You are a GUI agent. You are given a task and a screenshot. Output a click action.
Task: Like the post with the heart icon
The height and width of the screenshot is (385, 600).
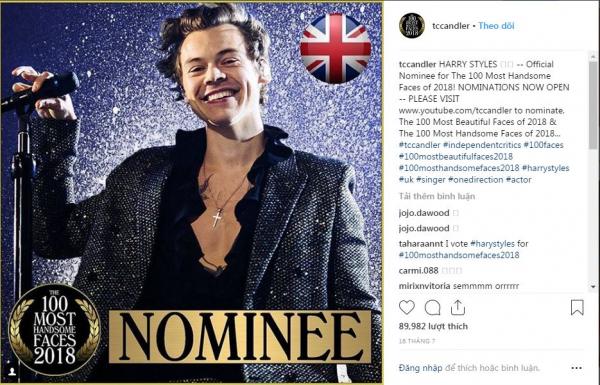click(407, 307)
